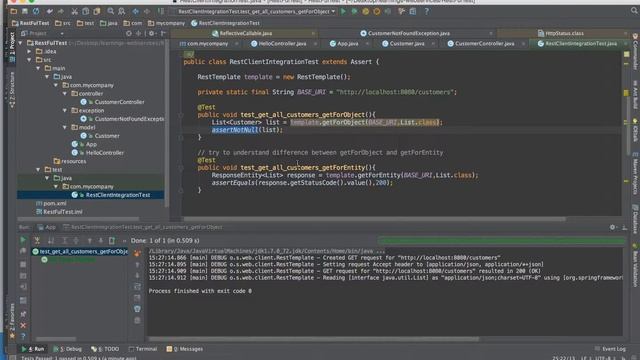Viewport: 640px width, 360px height.
Task: Open the Terminal tool window
Action: point(143,349)
